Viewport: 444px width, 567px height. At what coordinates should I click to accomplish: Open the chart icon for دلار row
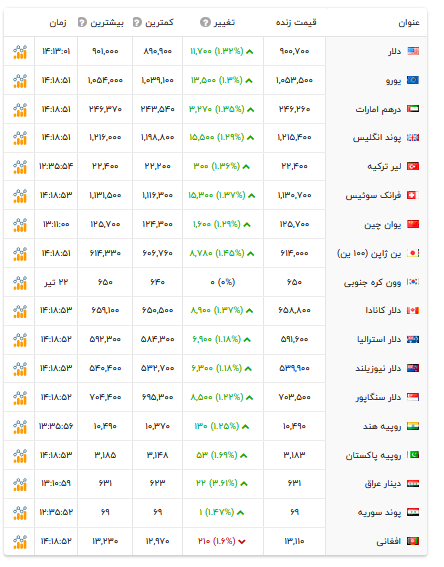click(x=20, y=52)
